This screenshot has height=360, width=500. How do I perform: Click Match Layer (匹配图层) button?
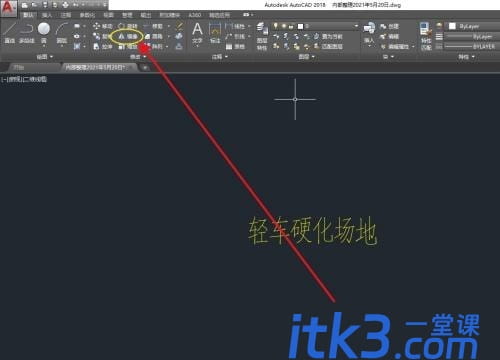(328, 47)
